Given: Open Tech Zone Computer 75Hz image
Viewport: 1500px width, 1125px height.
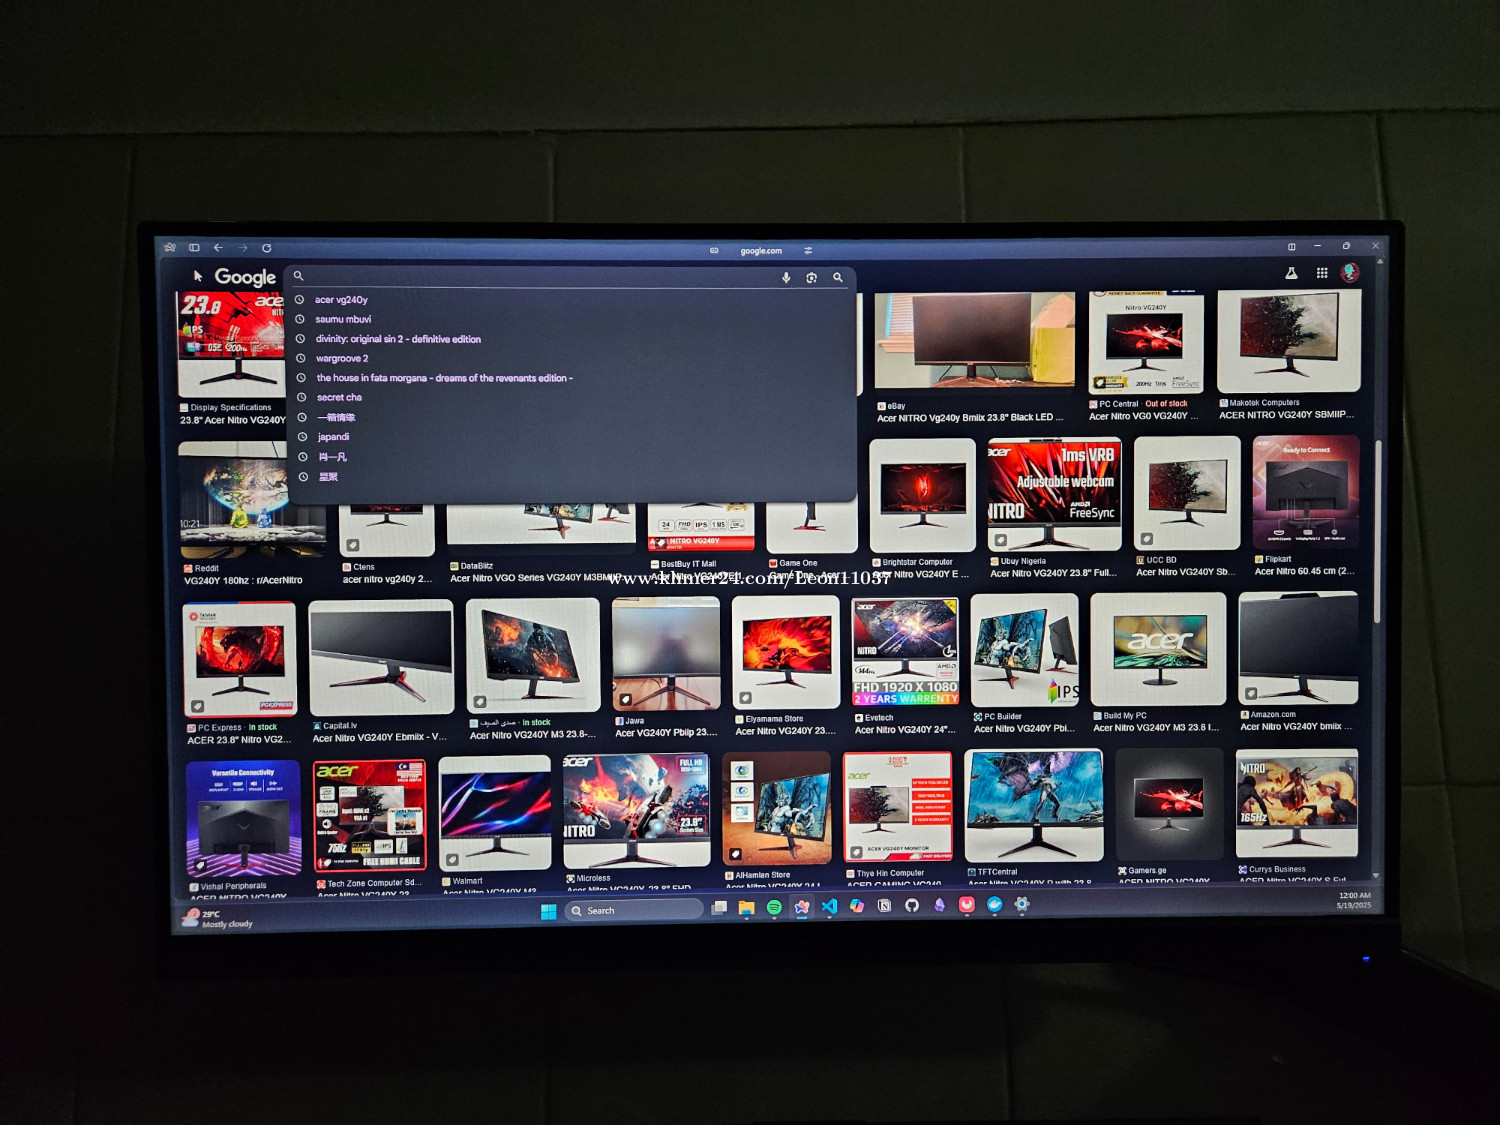Looking at the screenshot, I should 370,816.
